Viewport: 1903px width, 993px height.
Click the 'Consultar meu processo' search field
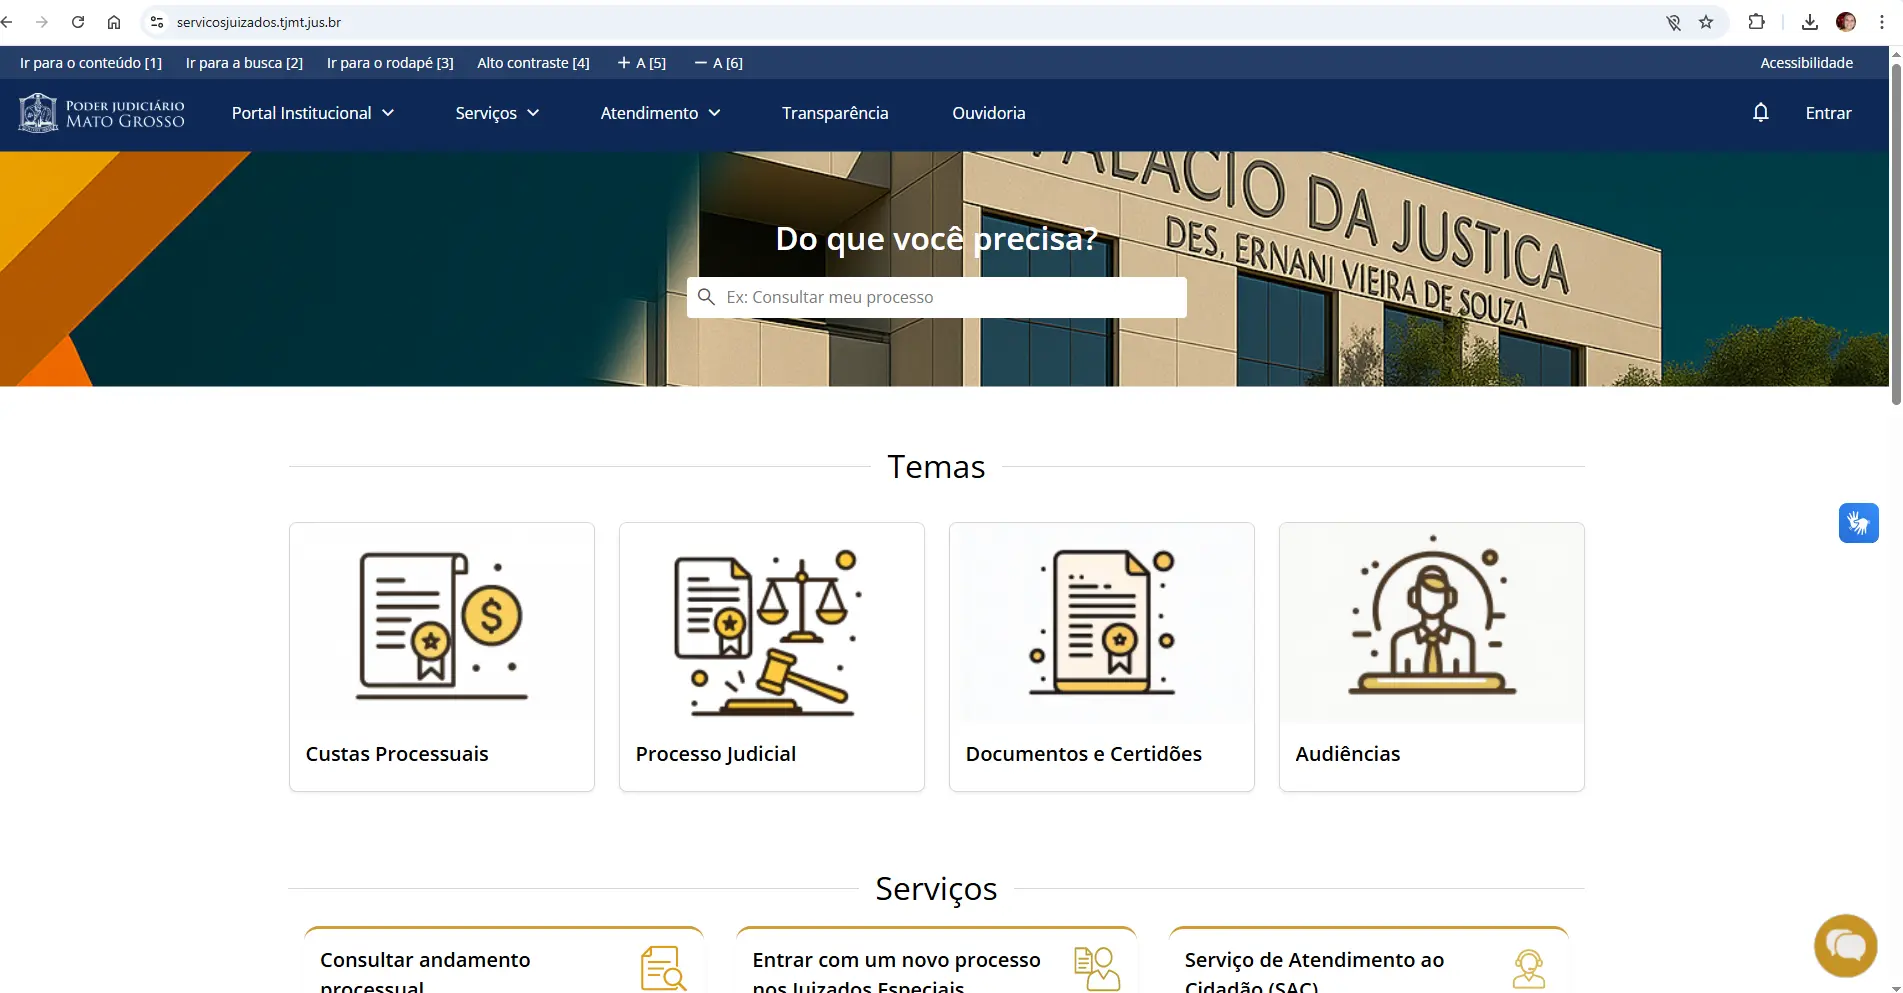pos(950,297)
